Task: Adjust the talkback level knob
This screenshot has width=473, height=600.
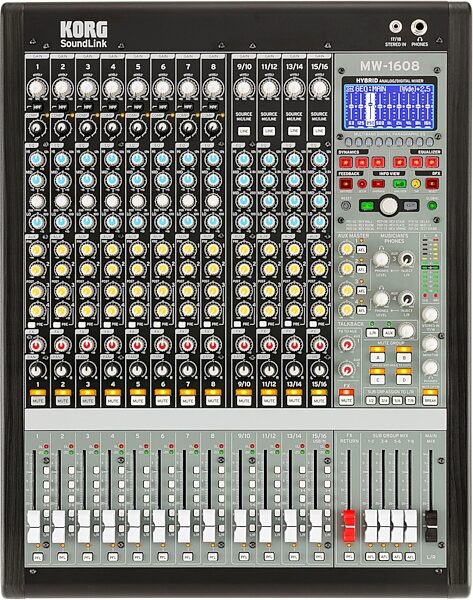Action: pos(406,330)
